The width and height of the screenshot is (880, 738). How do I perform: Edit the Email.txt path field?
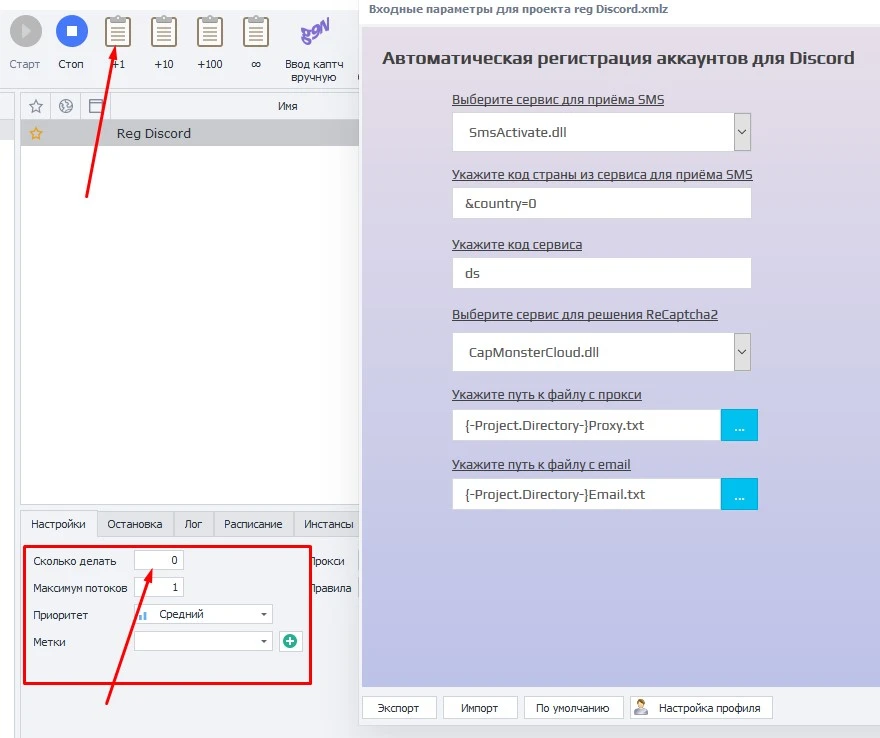pos(586,494)
